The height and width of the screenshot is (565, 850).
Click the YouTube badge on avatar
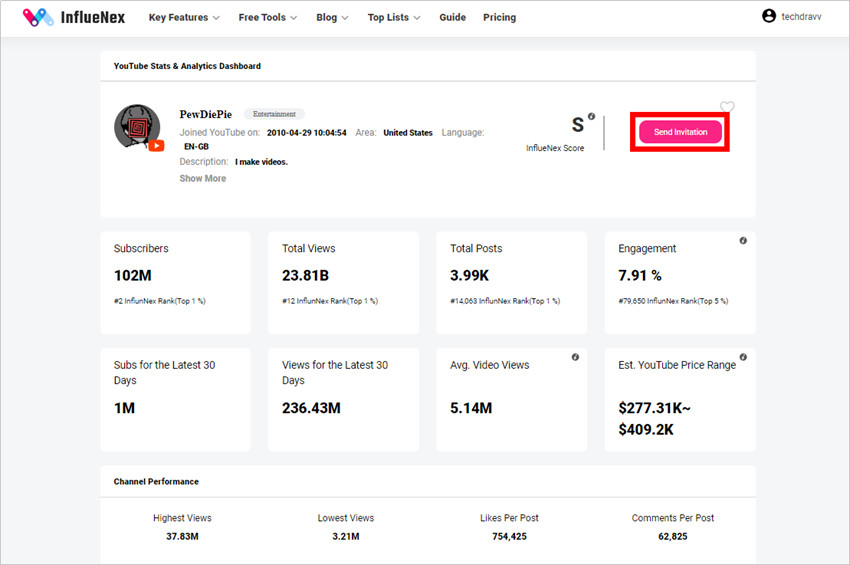(x=156, y=145)
